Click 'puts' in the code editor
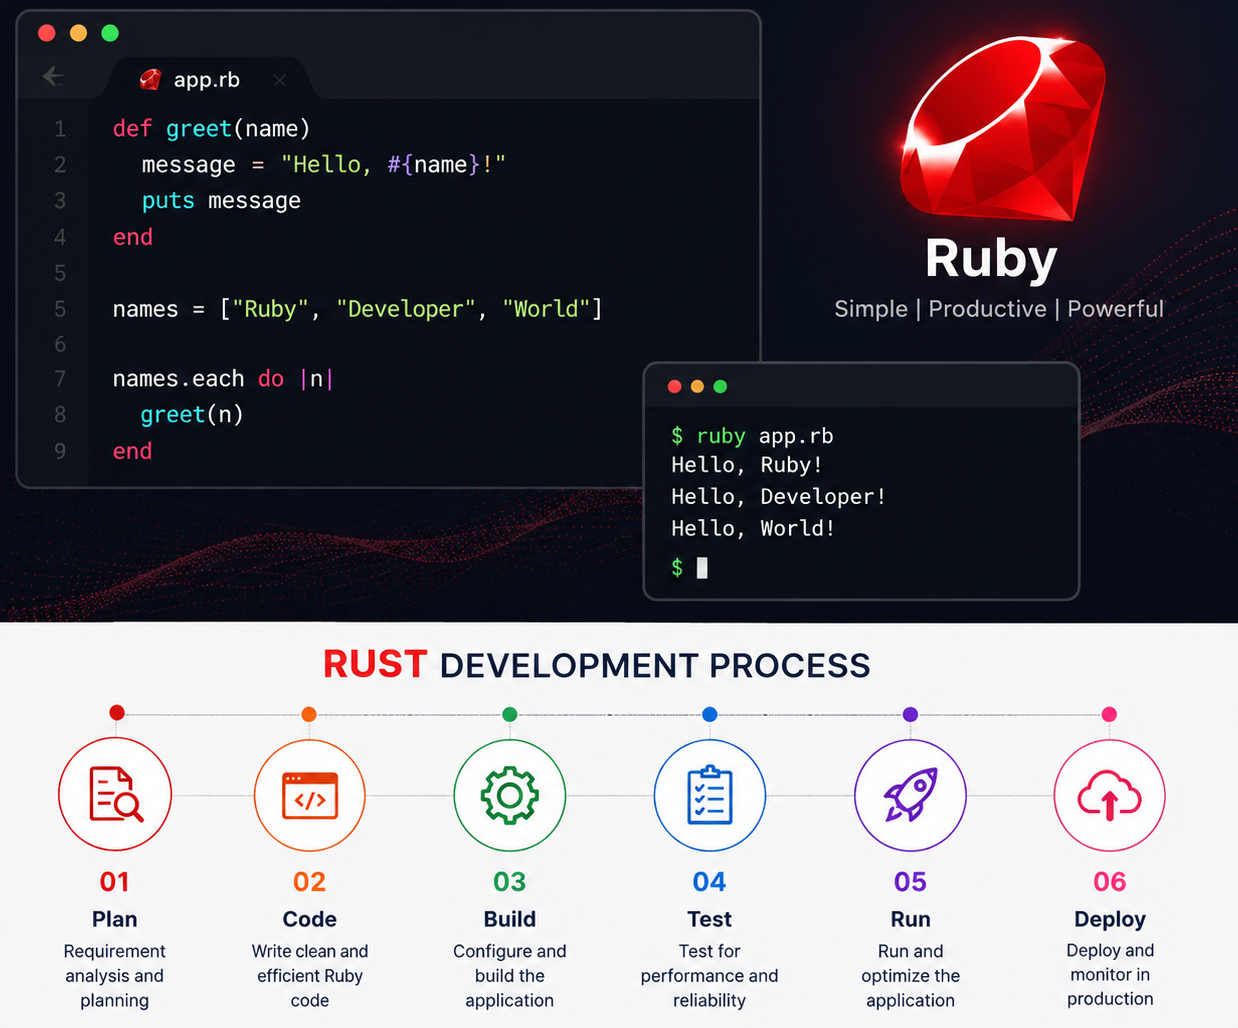1238x1028 pixels. [x=168, y=201]
